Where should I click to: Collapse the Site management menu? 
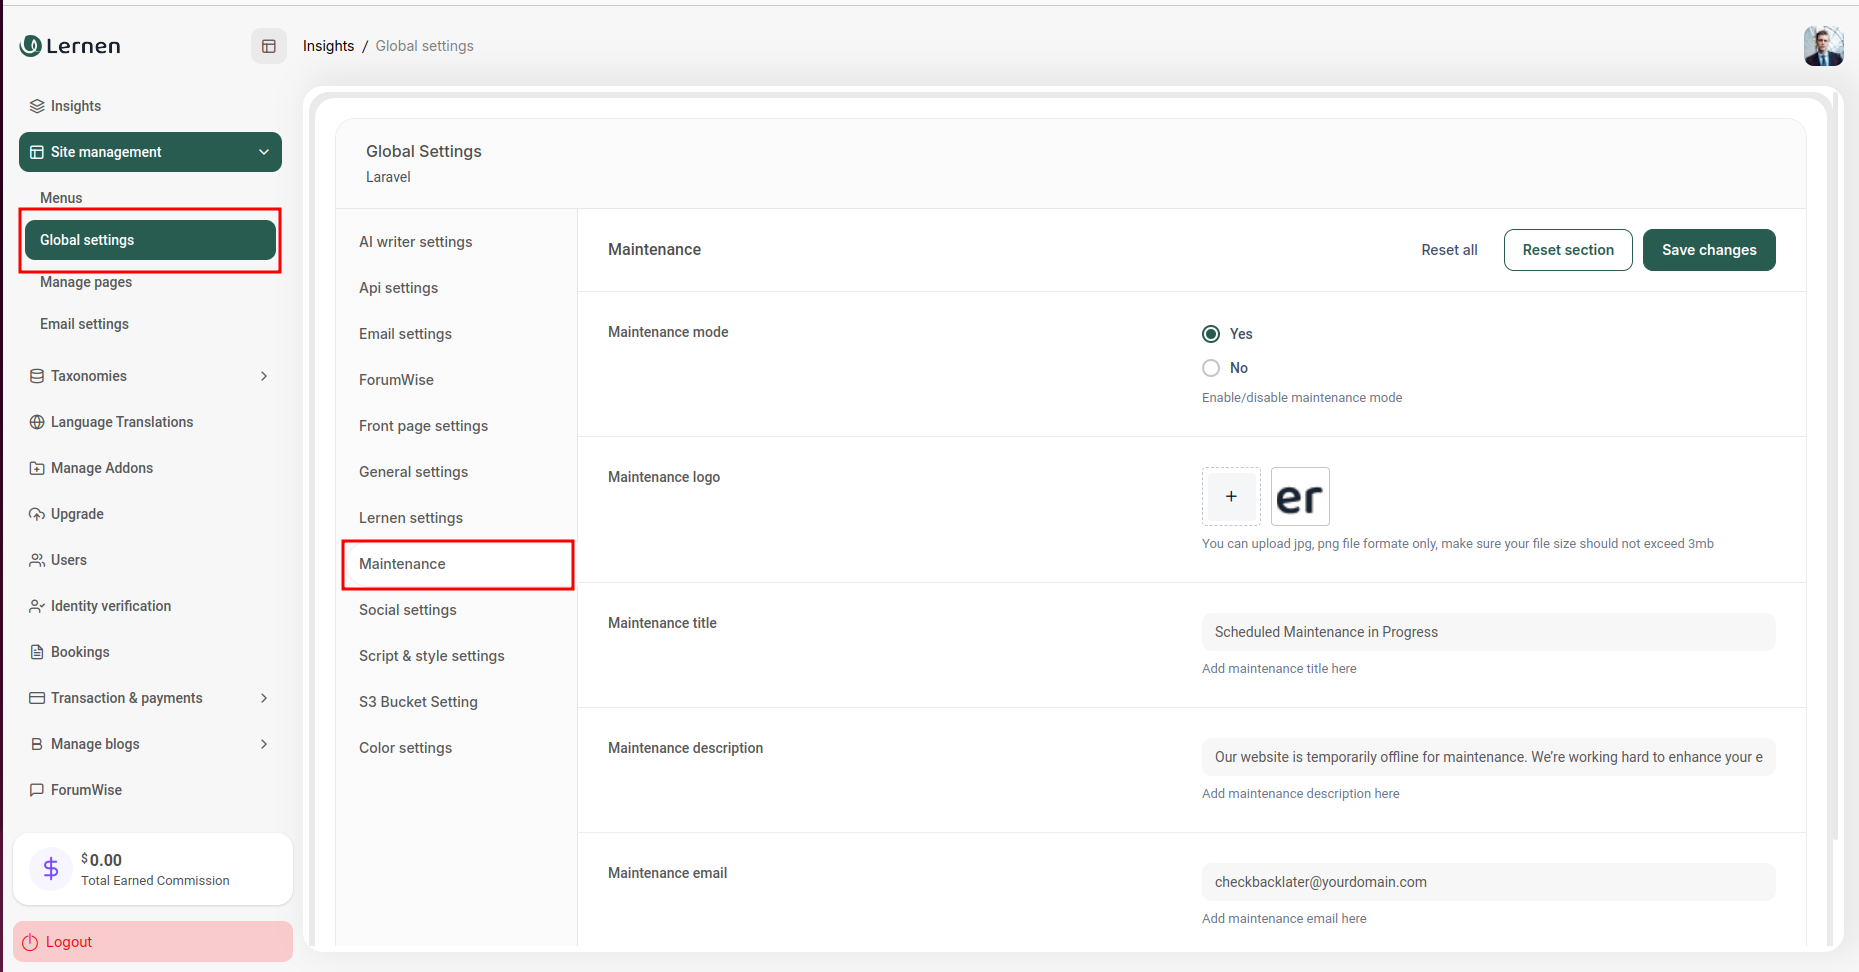click(x=264, y=152)
